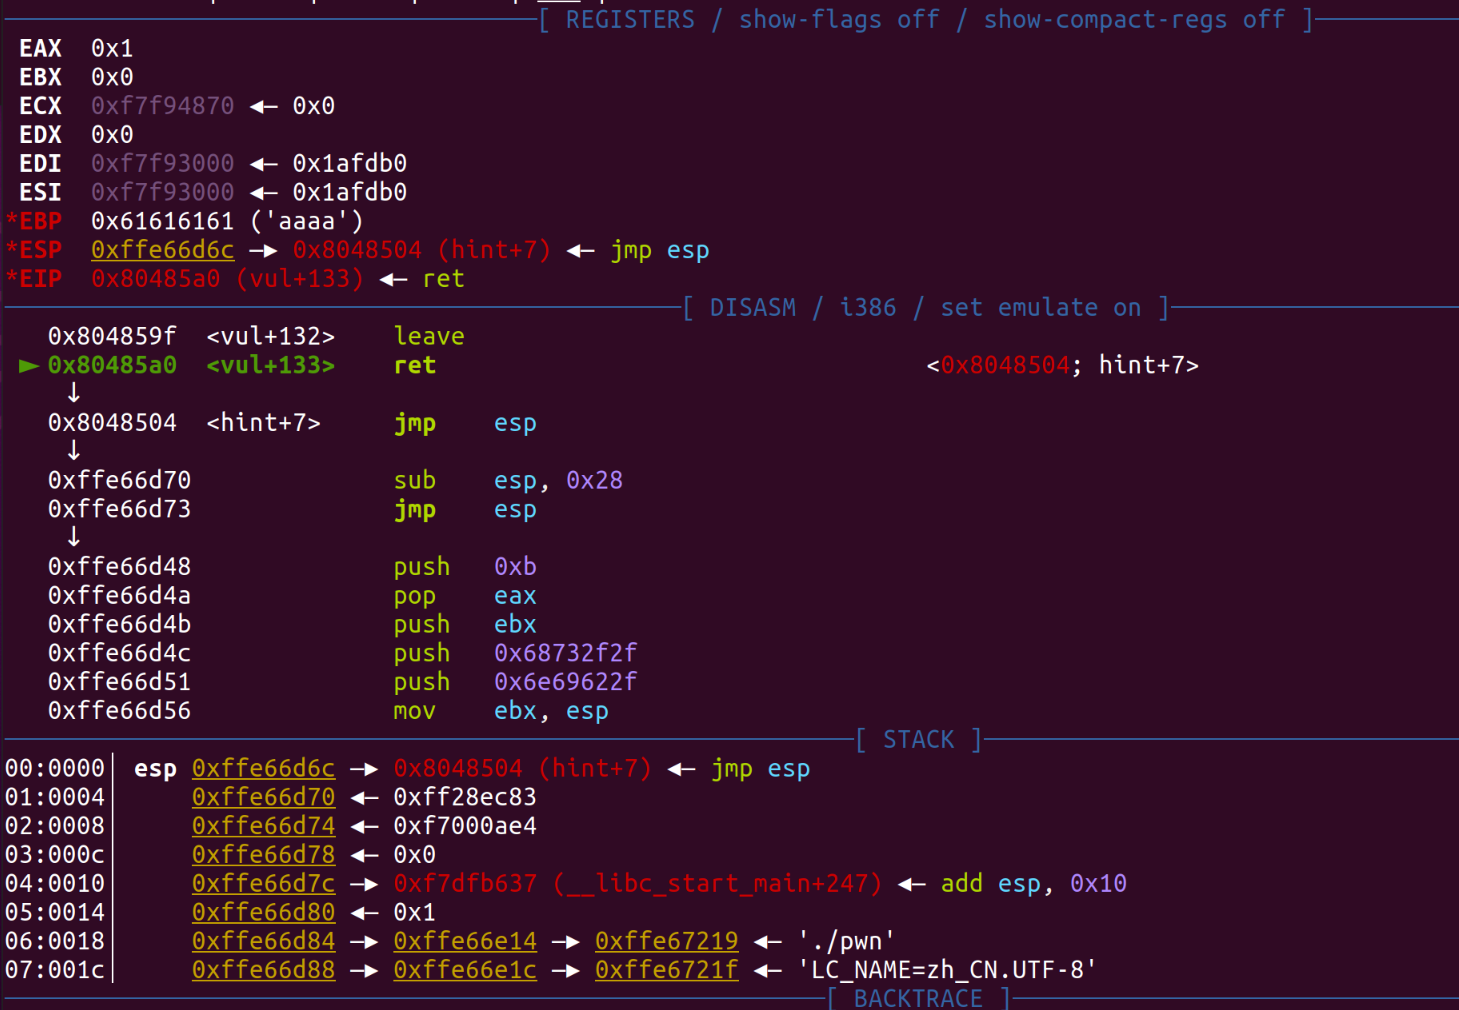Screen dimensions: 1459x1010
Task: Select the 'LC_NAME=zh_CN.UTF-8' string
Action: click(946, 969)
